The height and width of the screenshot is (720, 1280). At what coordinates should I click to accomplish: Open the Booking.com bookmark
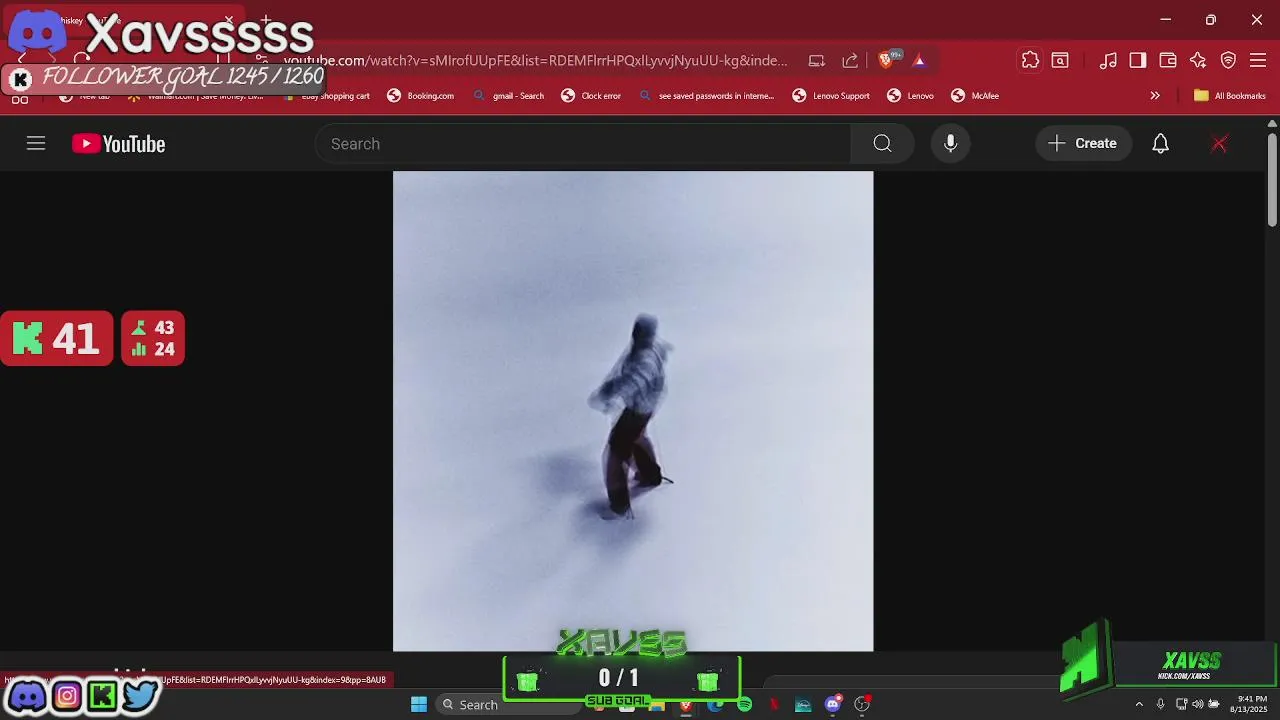pos(421,96)
